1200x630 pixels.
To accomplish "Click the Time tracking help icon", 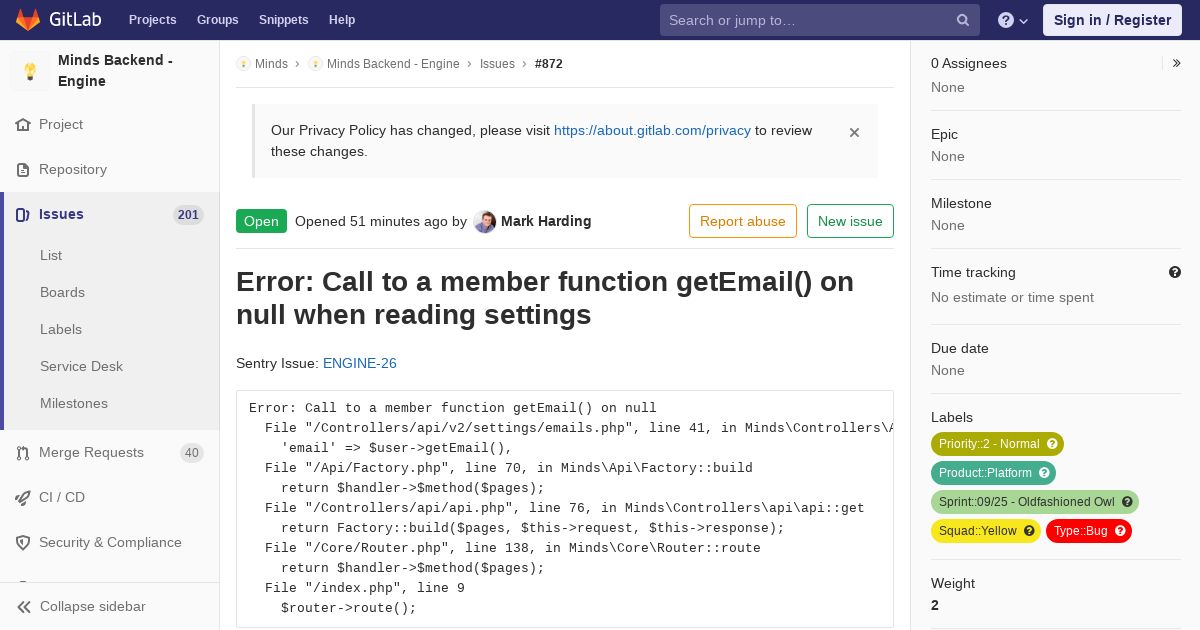I will pos(1175,272).
